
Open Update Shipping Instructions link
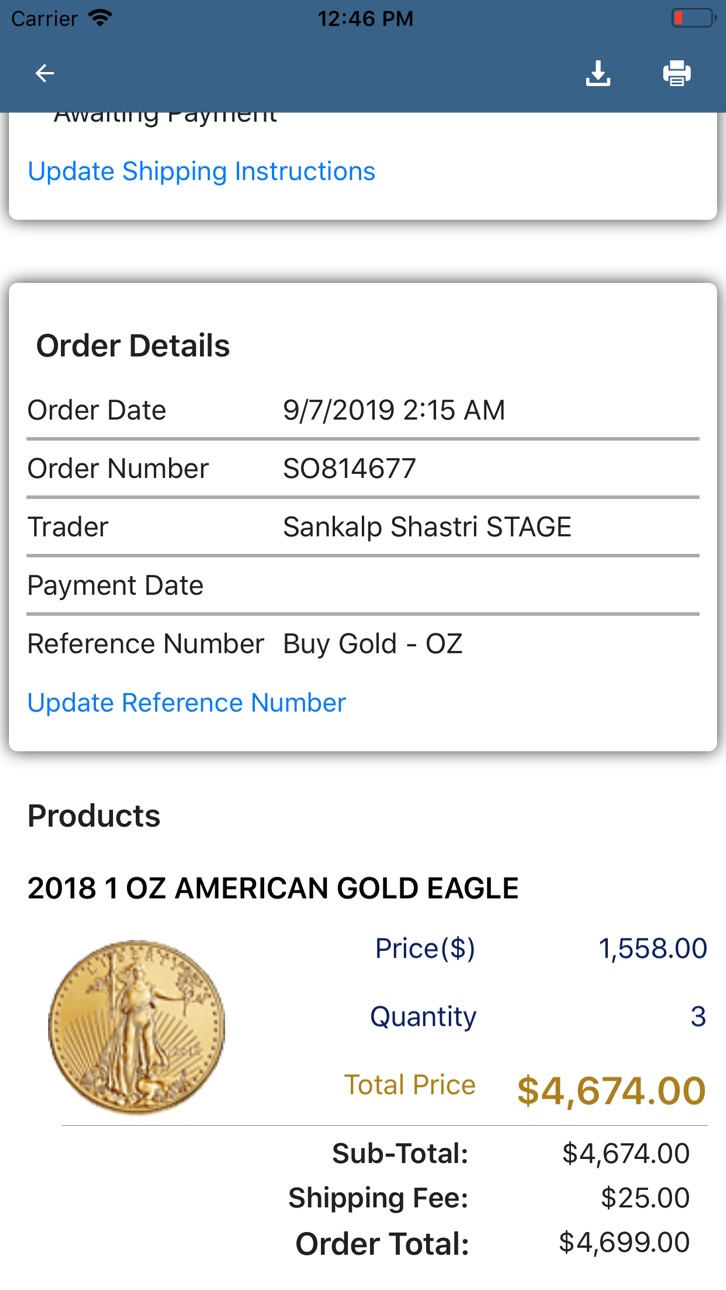tap(201, 171)
